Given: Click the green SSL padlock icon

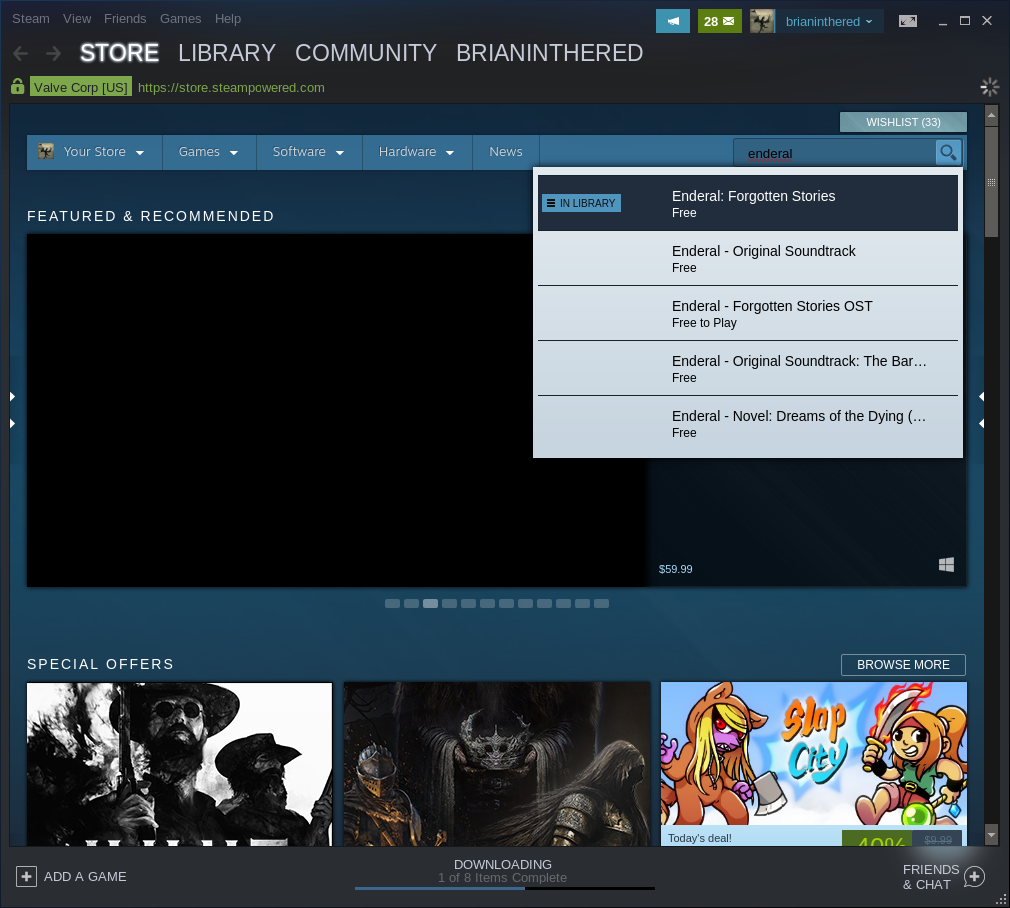Looking at the screenshot, I should point(17,86).
